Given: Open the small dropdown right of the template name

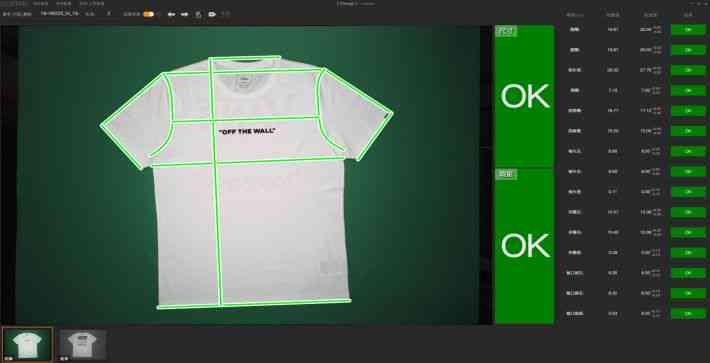Looking at the screenshot, I should click(90, 14).
